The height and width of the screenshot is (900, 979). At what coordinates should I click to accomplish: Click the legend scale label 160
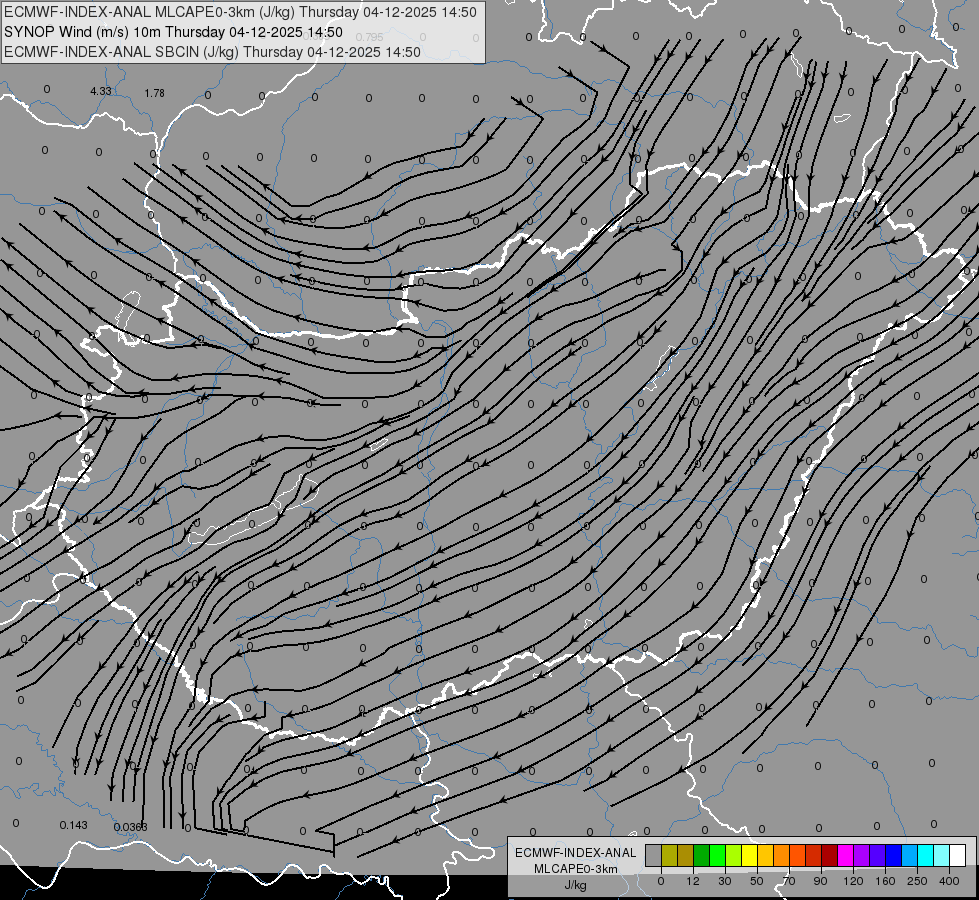[885, 881]
